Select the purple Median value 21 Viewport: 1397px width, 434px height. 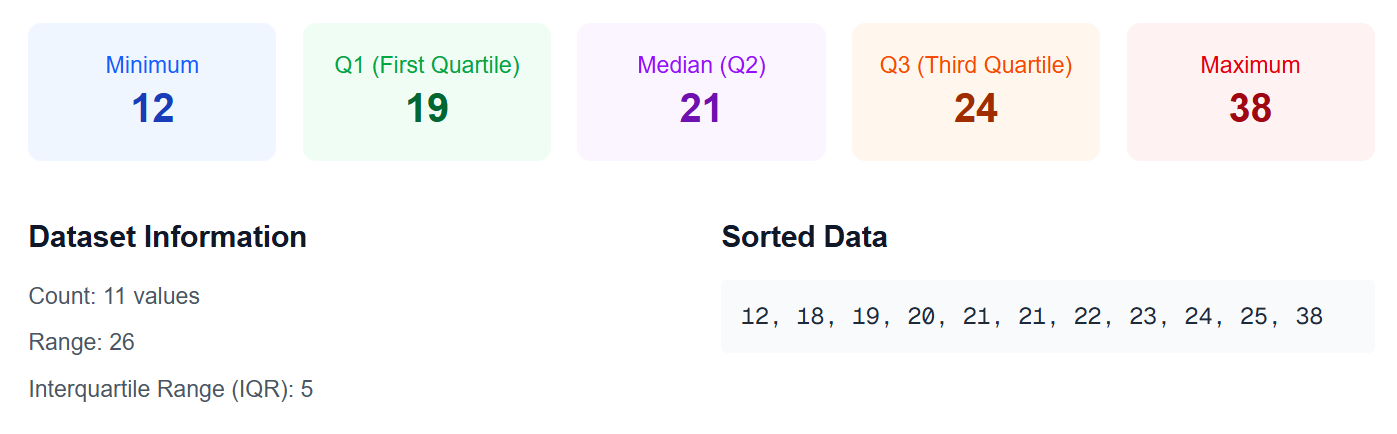coord(701,108)
